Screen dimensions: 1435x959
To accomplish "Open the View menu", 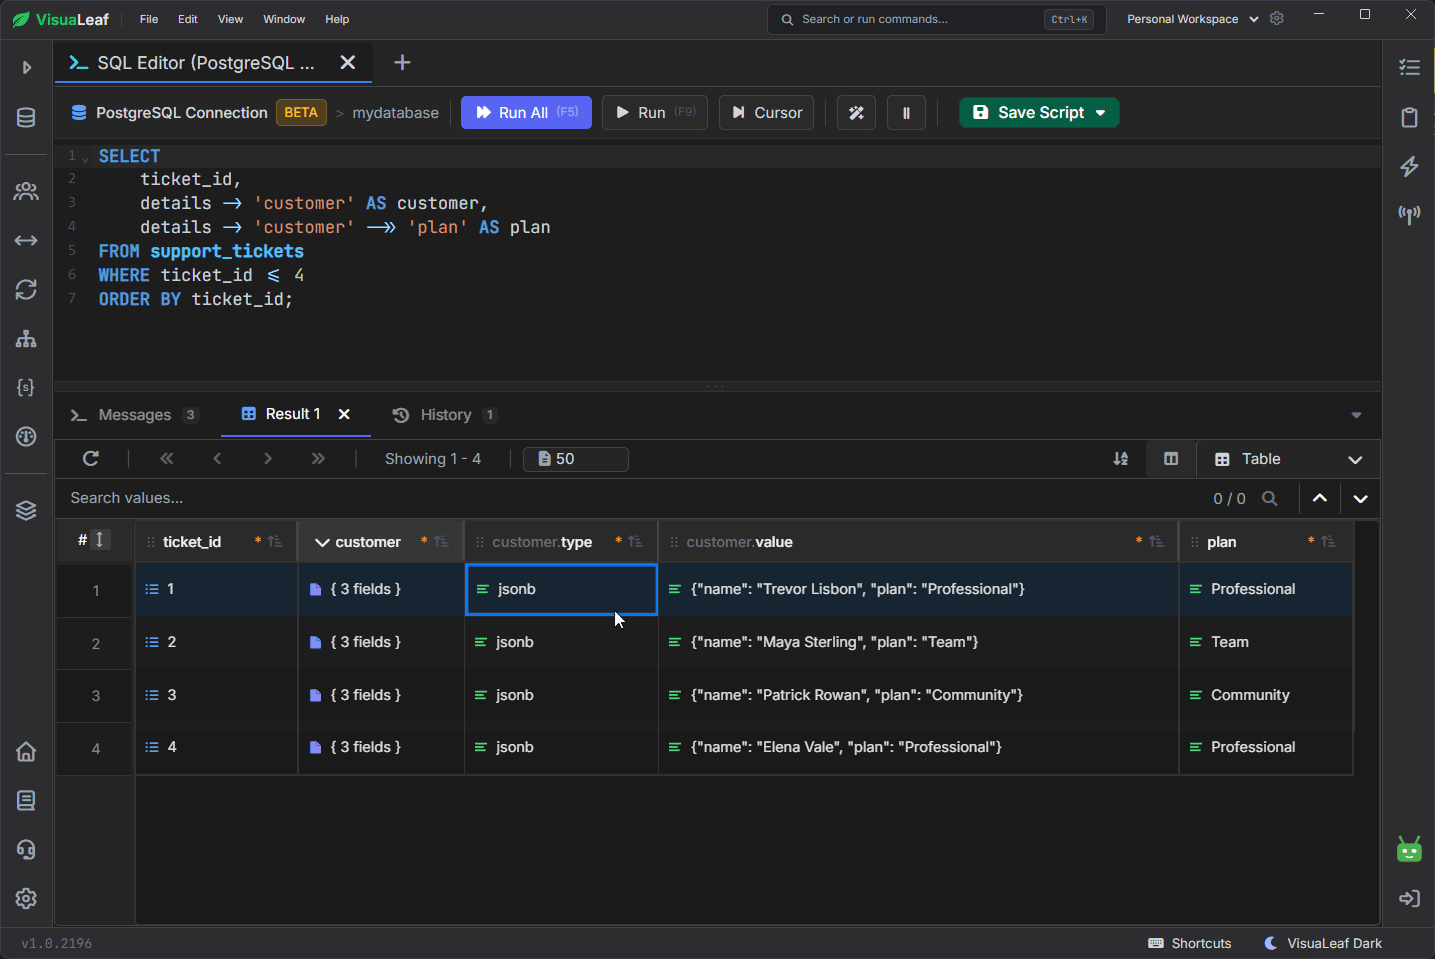I will tap(230, 19).
